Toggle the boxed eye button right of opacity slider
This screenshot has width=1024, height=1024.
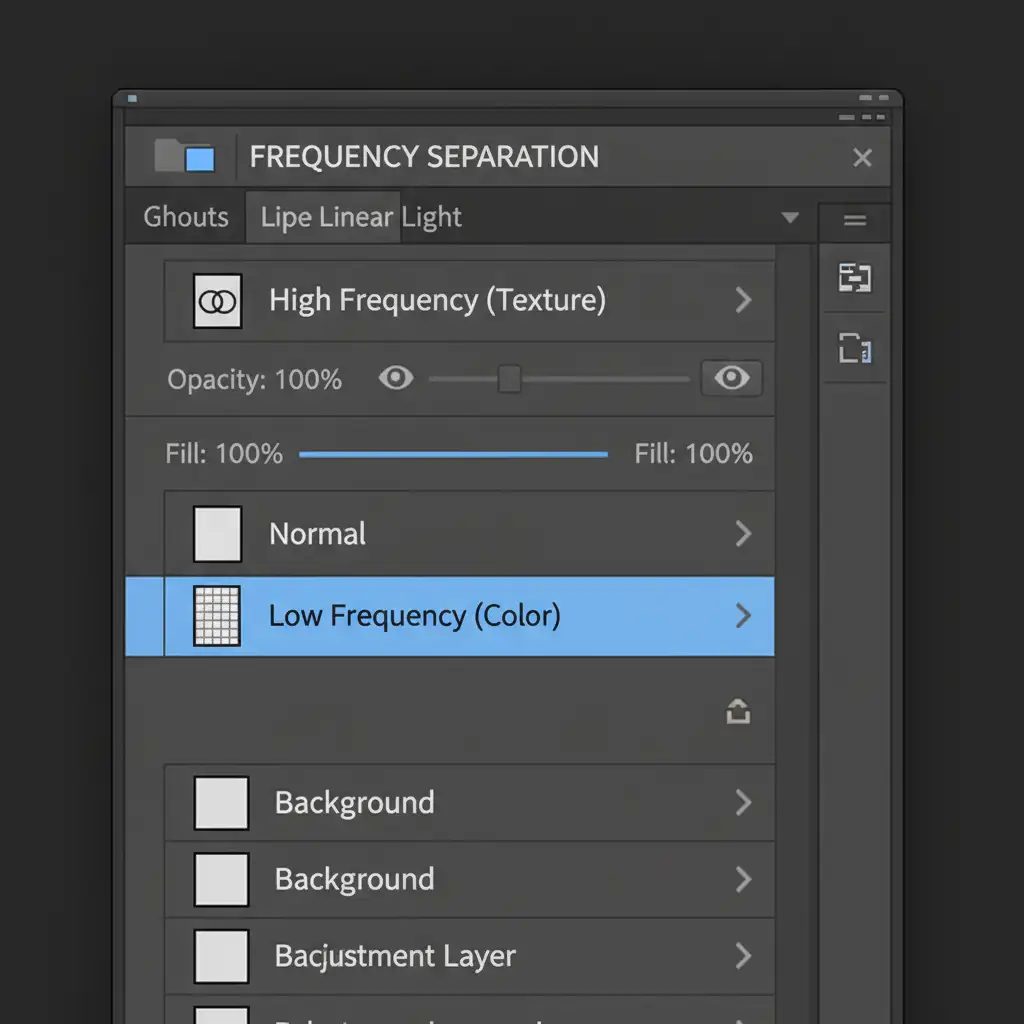732,378
